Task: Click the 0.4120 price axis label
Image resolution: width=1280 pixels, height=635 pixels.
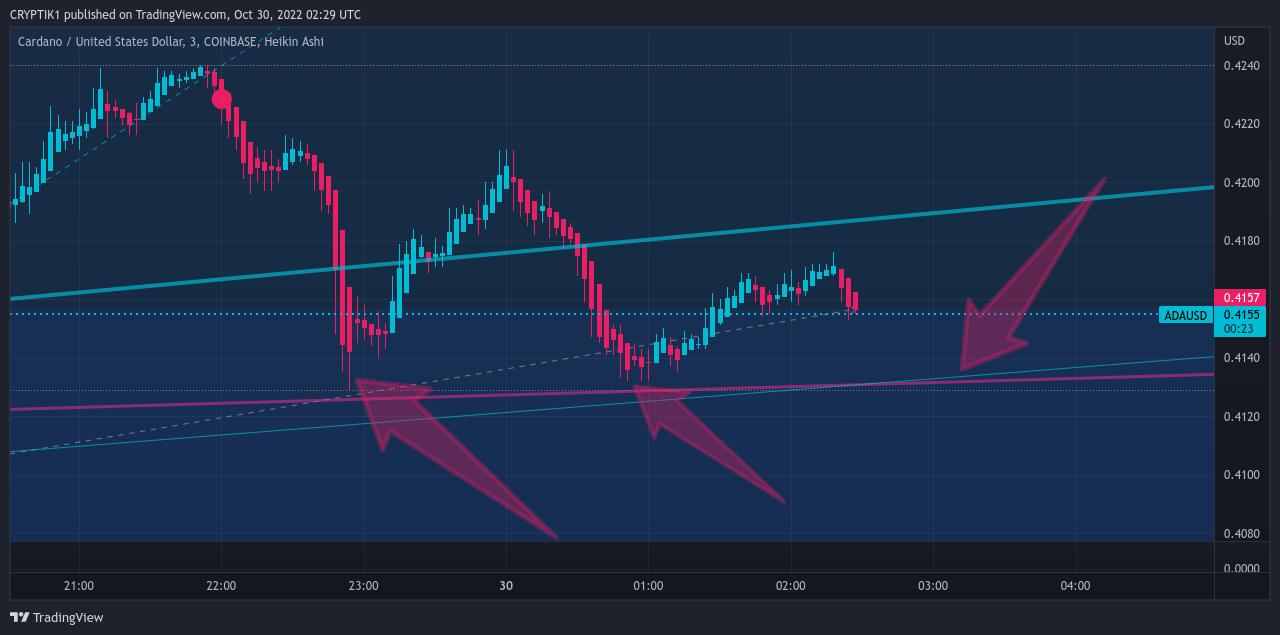Action: [x=1240, y=416]
